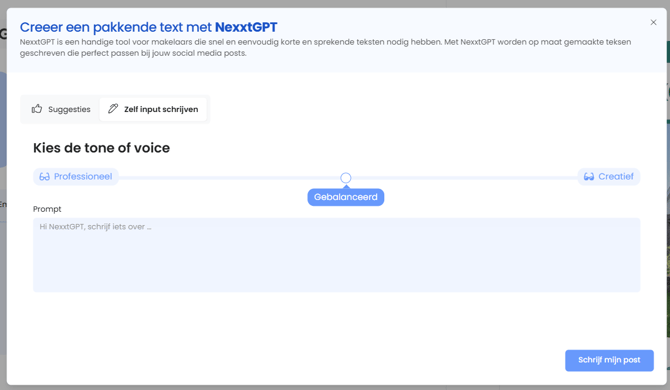This screenshot has height=390, width=670.
Task: Click the dimmed backdrop left of dialog
Action: pyautogui.click(x=3, y=256)
